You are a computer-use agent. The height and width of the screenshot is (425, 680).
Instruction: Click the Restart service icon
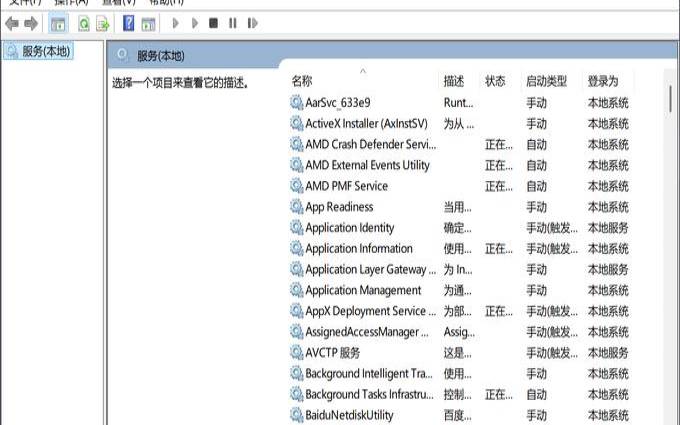pyautogui.click(x=249, y=23)
